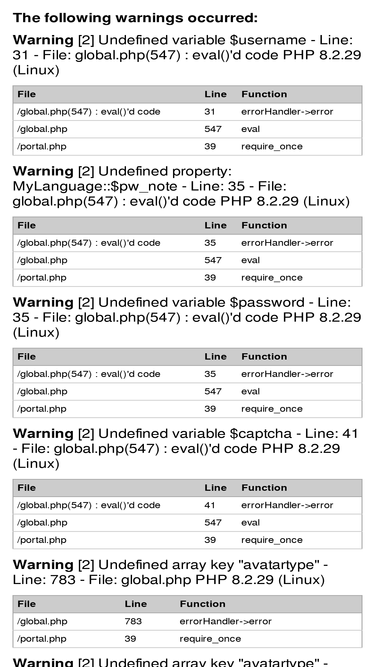
Task: Click the File header in the avatartype table
Action: 26,604
